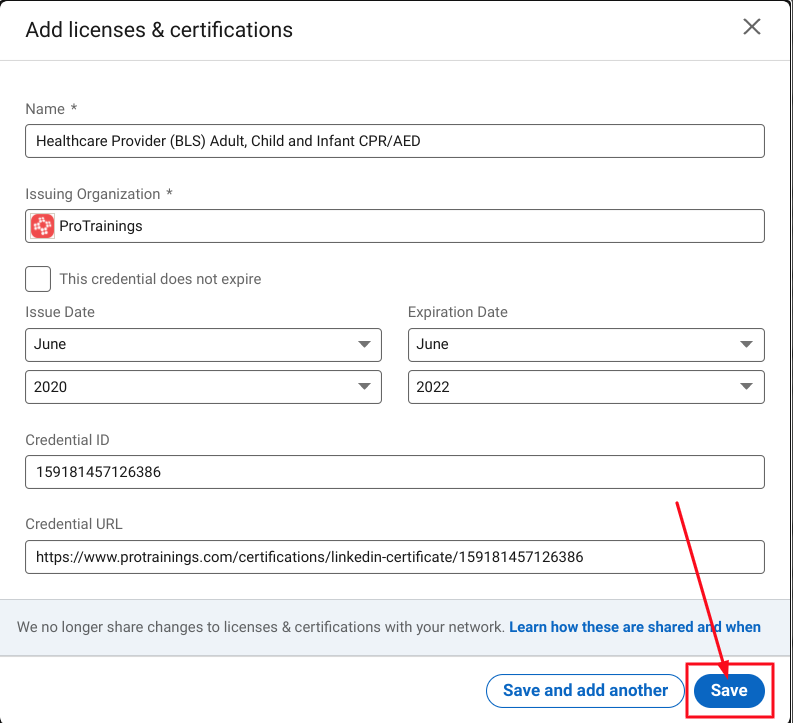Click the ProTrainings organization logo icon
Screen dimensions: 793x723
(42, 226)
